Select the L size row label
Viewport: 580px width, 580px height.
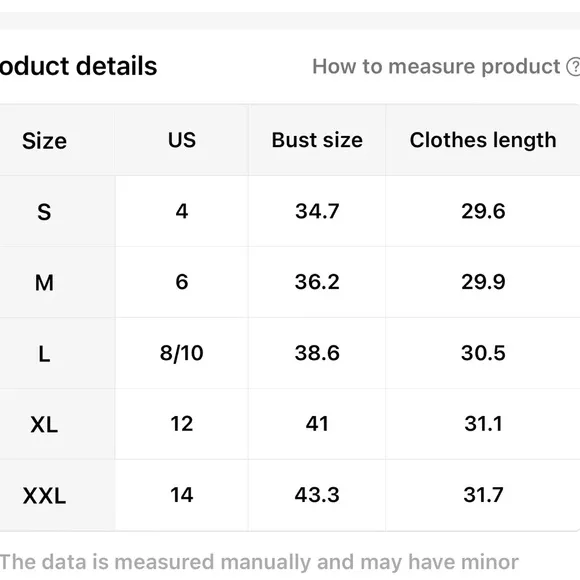tap(44, 354)
